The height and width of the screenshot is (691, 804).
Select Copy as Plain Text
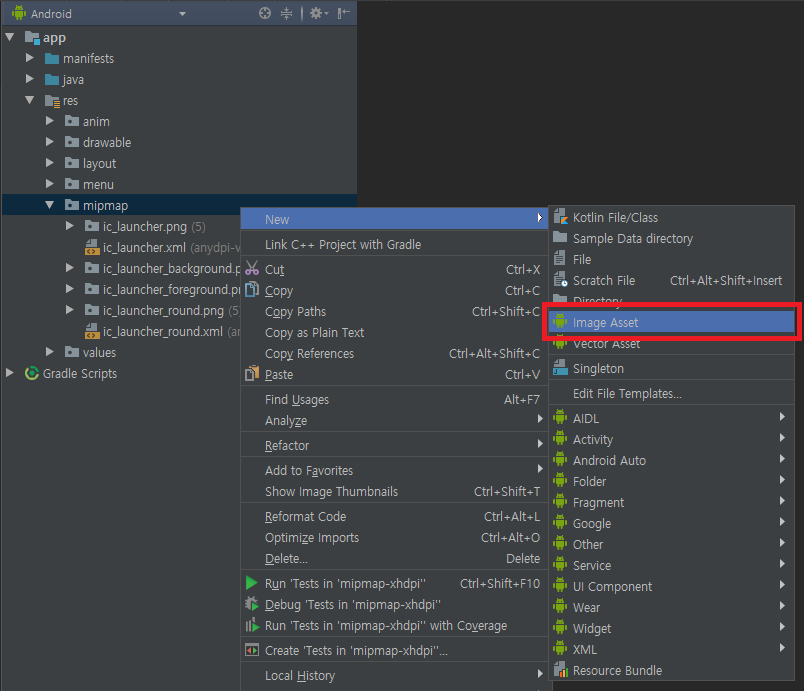pyautogui.click(x=394, y=333)
